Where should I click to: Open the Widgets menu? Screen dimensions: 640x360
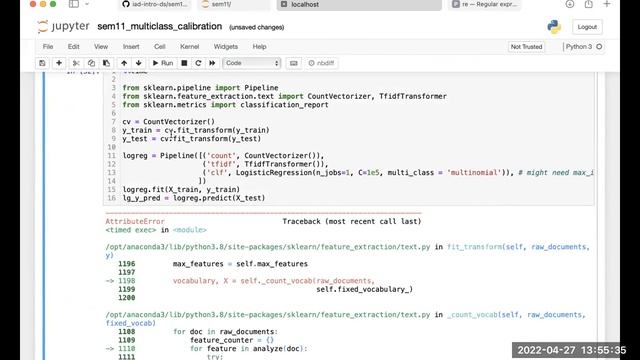coord(226,47)
